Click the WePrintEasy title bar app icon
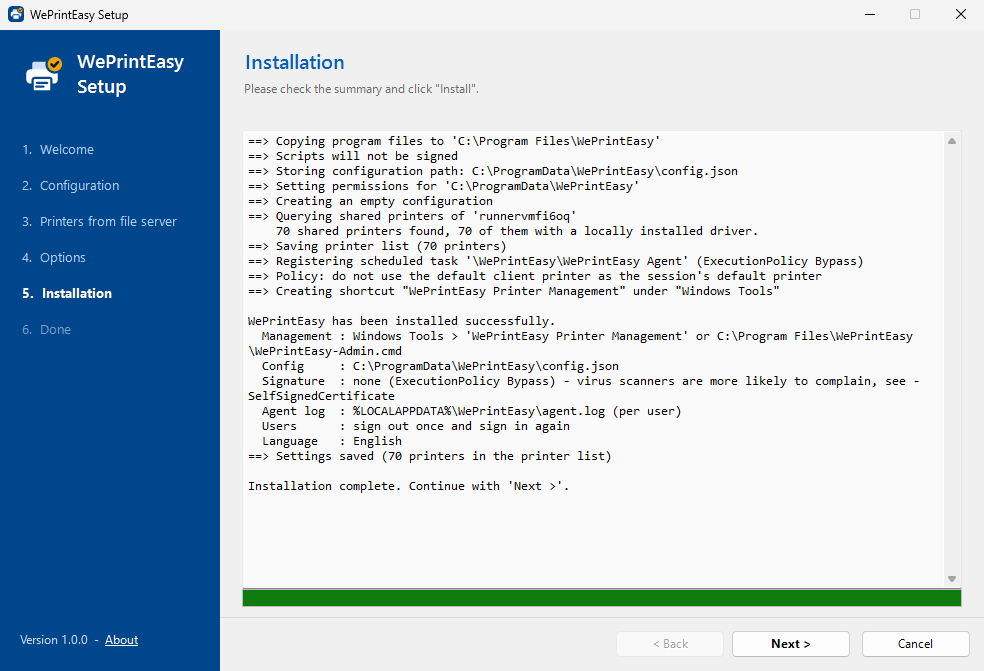This screenshot has height=671, width=984. coord(16,14)
